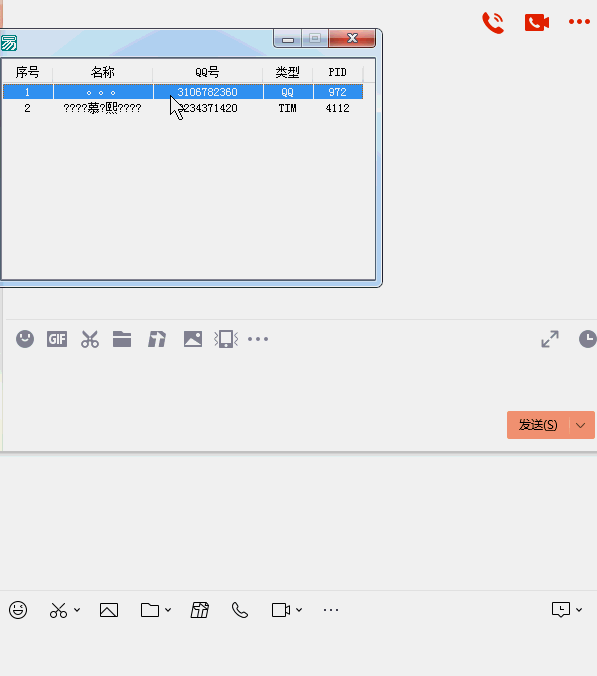This screenshot has height=676, width=597.
Task: Expand the screenshot options arrow beside outlined scissors
Action: [x=77, y=610]
